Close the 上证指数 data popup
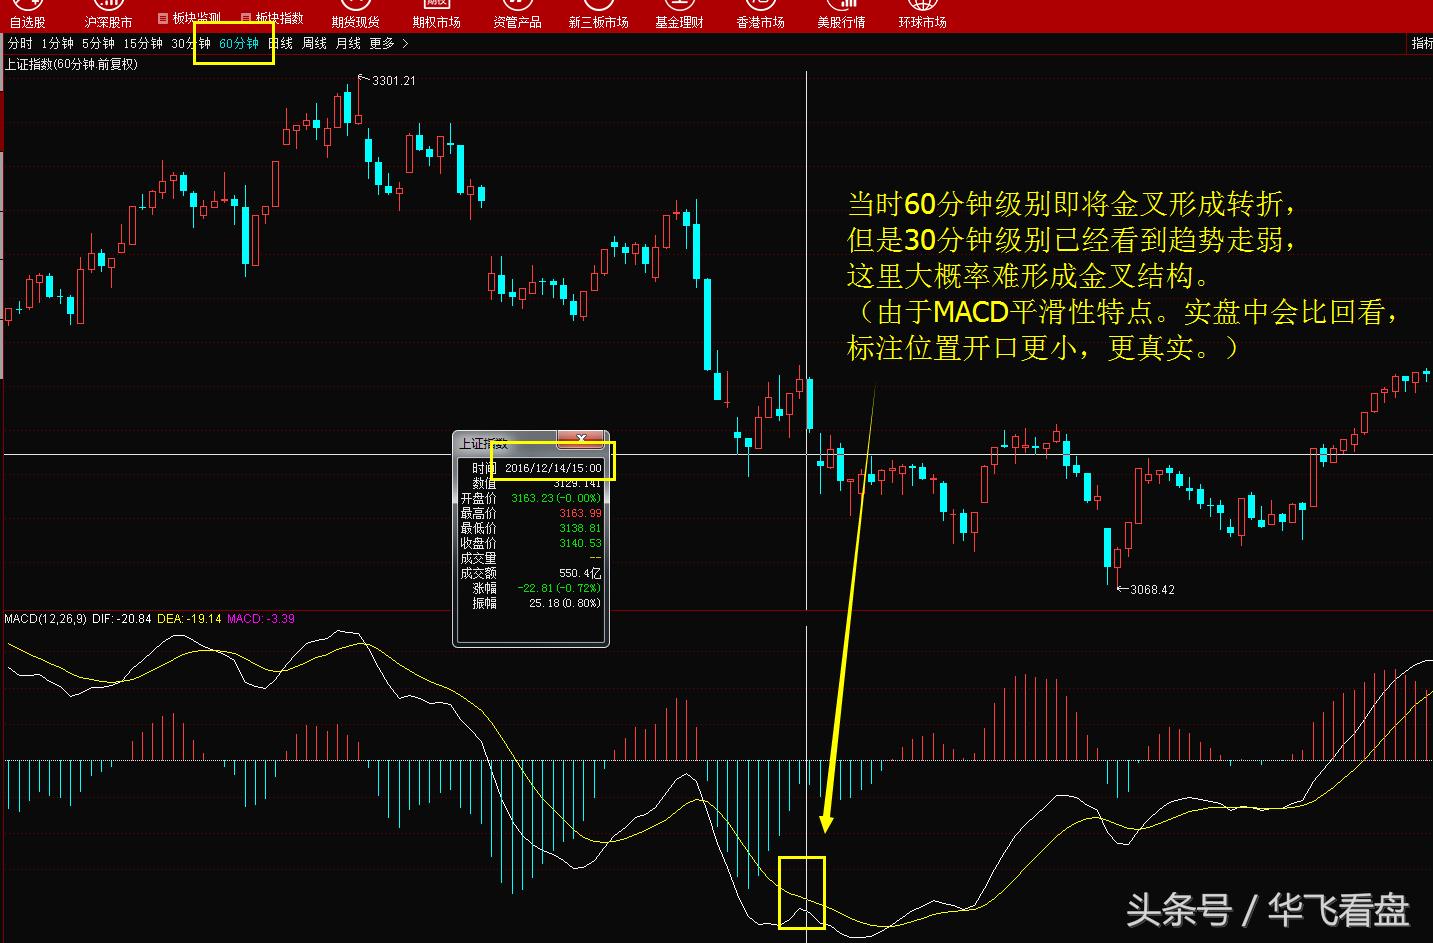The height and width of the screenshot is (943, 1433). 583,440
